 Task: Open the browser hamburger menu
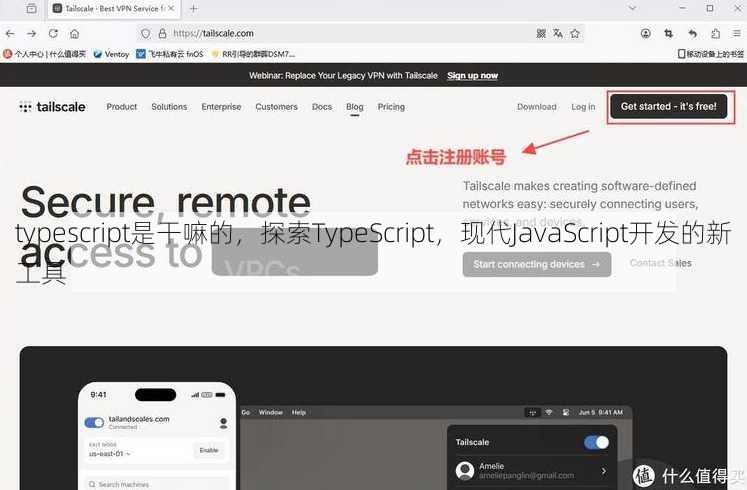[737, 33]
